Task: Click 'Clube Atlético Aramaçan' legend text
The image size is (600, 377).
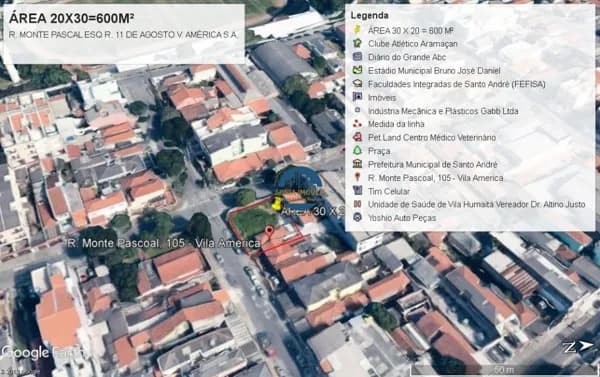Action: coord(412,44)
